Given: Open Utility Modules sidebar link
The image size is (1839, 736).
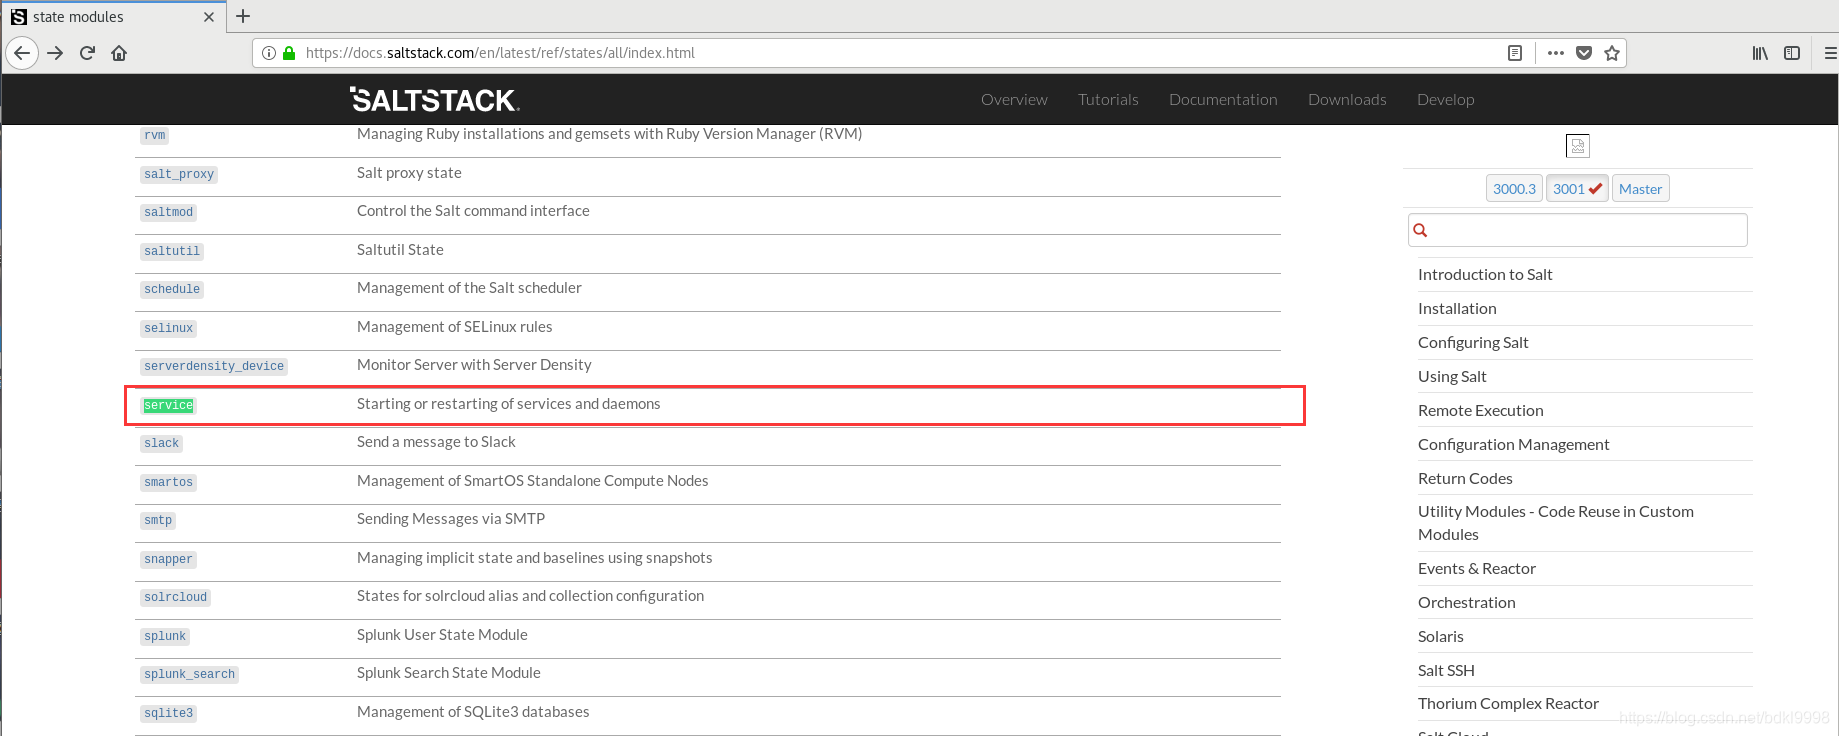Looking at the screenshot, I should pyautogui.click(x=1556, y=523).
